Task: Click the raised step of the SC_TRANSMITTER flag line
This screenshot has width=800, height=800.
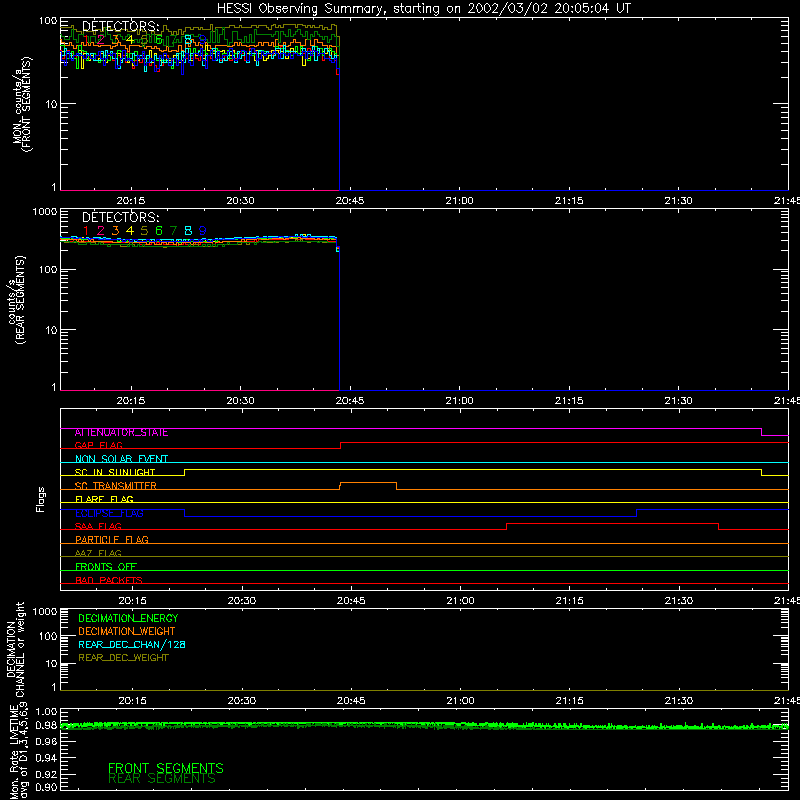Action: click(368, 483)
